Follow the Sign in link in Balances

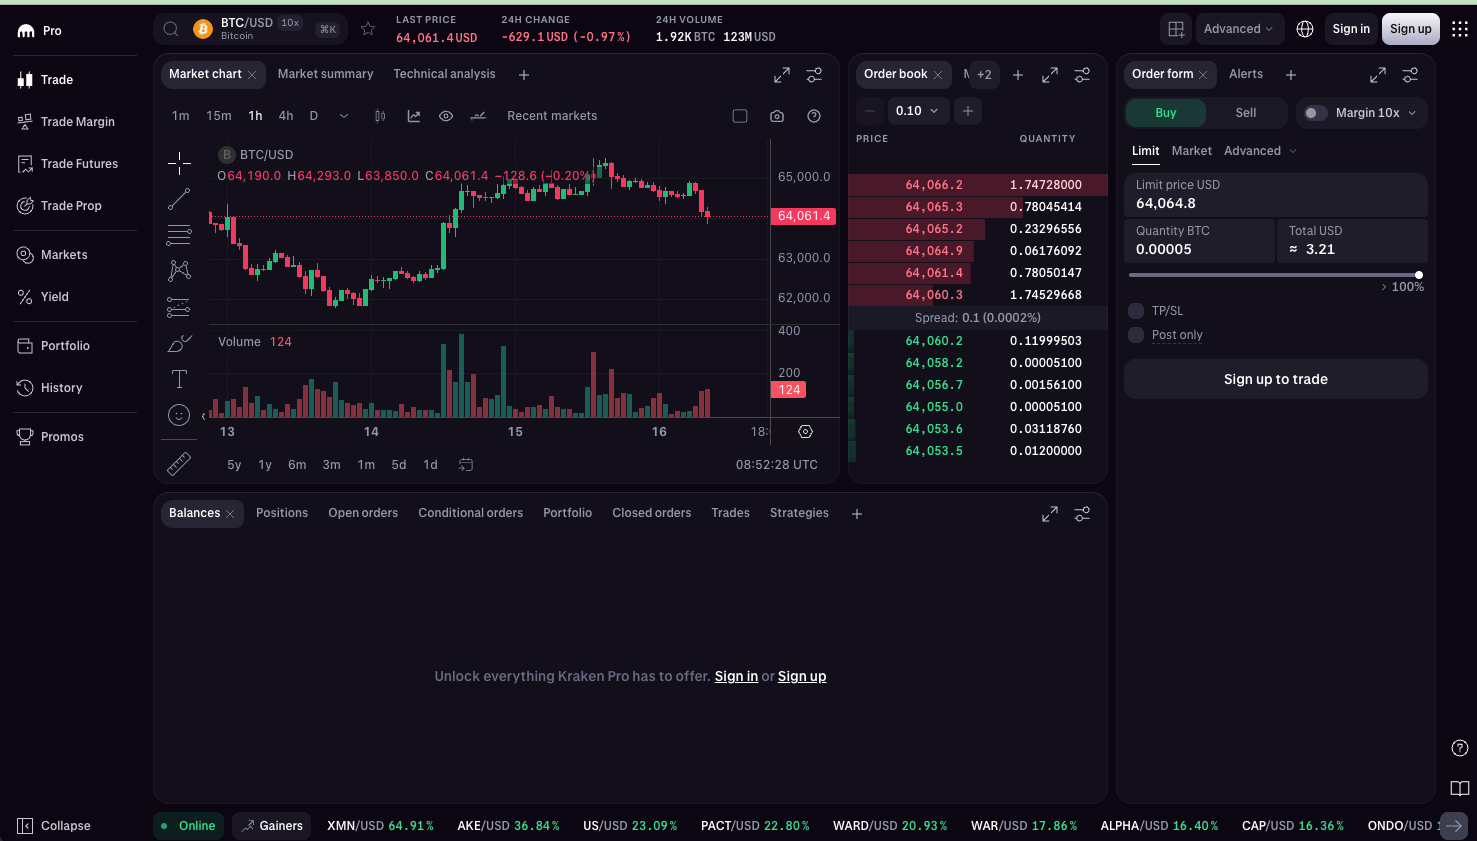point(736,676)
